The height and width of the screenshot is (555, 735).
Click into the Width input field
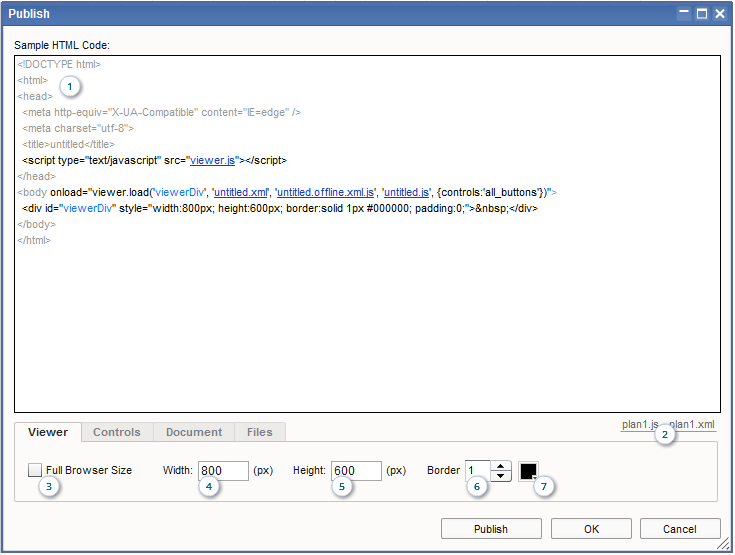(223, 471)
